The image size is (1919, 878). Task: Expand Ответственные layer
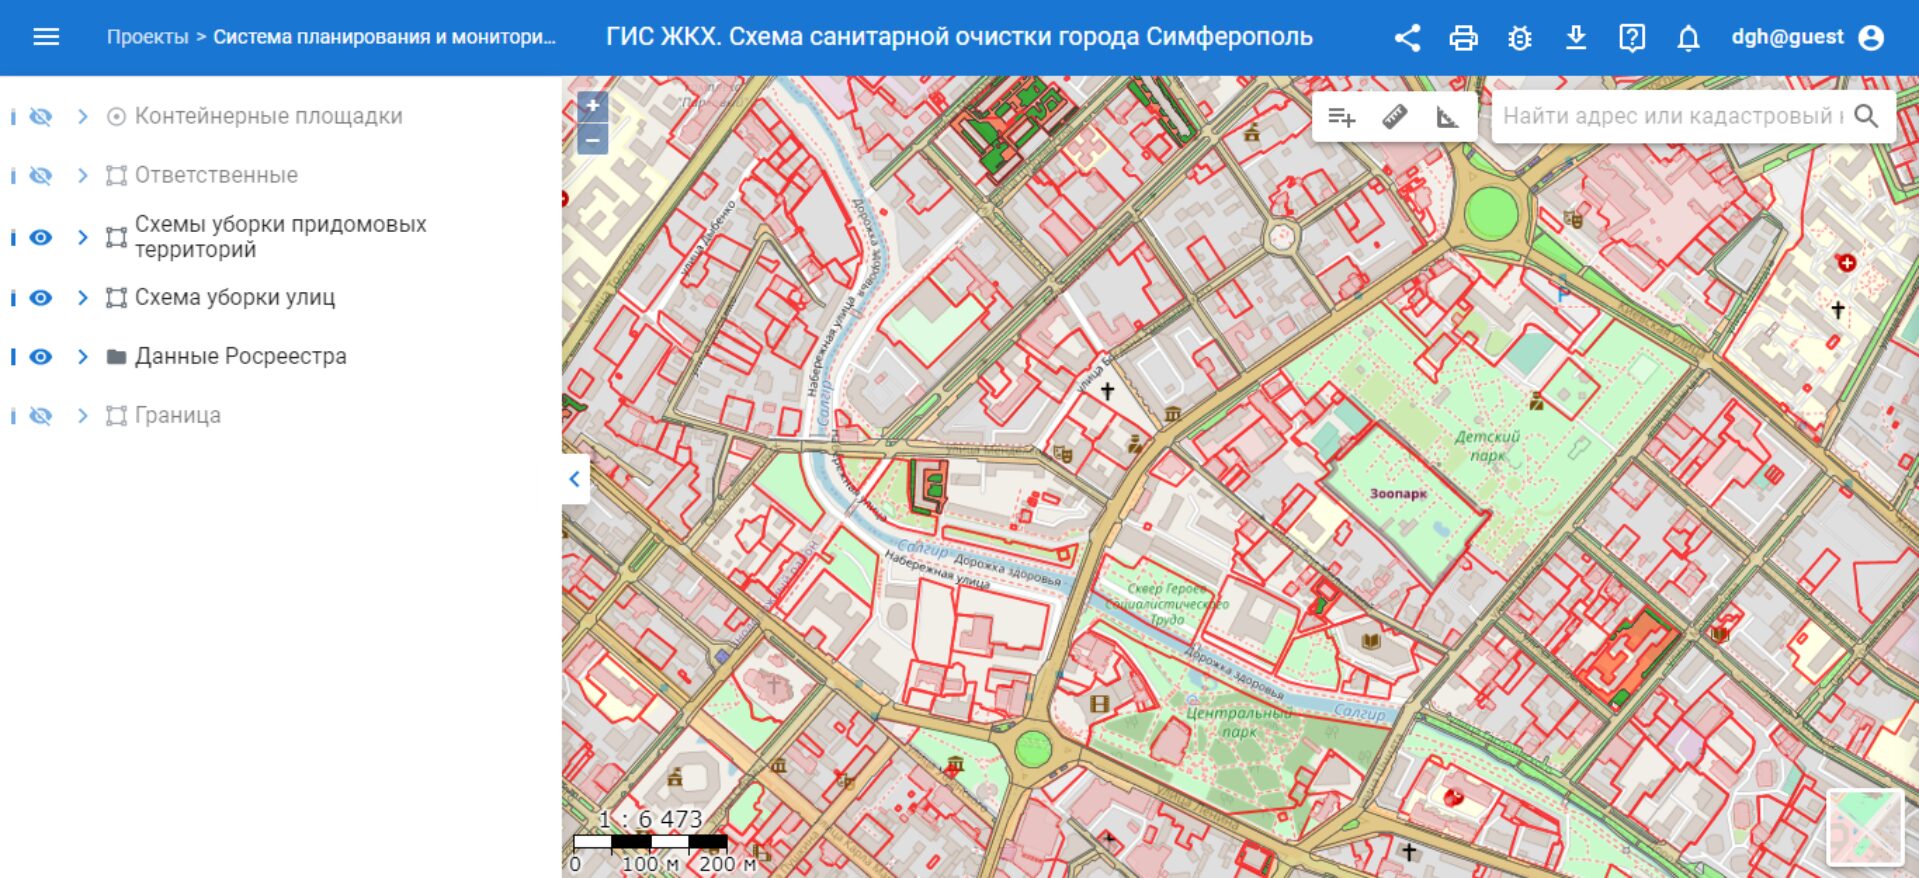pyautogui.click(x=83, y=175)
